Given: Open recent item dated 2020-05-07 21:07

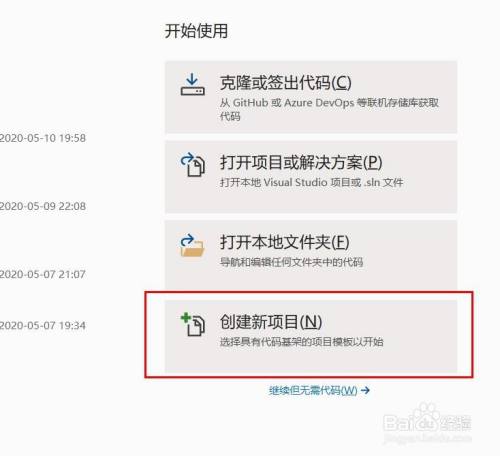Looking at the screenshot, I should [x=43, y=274].
